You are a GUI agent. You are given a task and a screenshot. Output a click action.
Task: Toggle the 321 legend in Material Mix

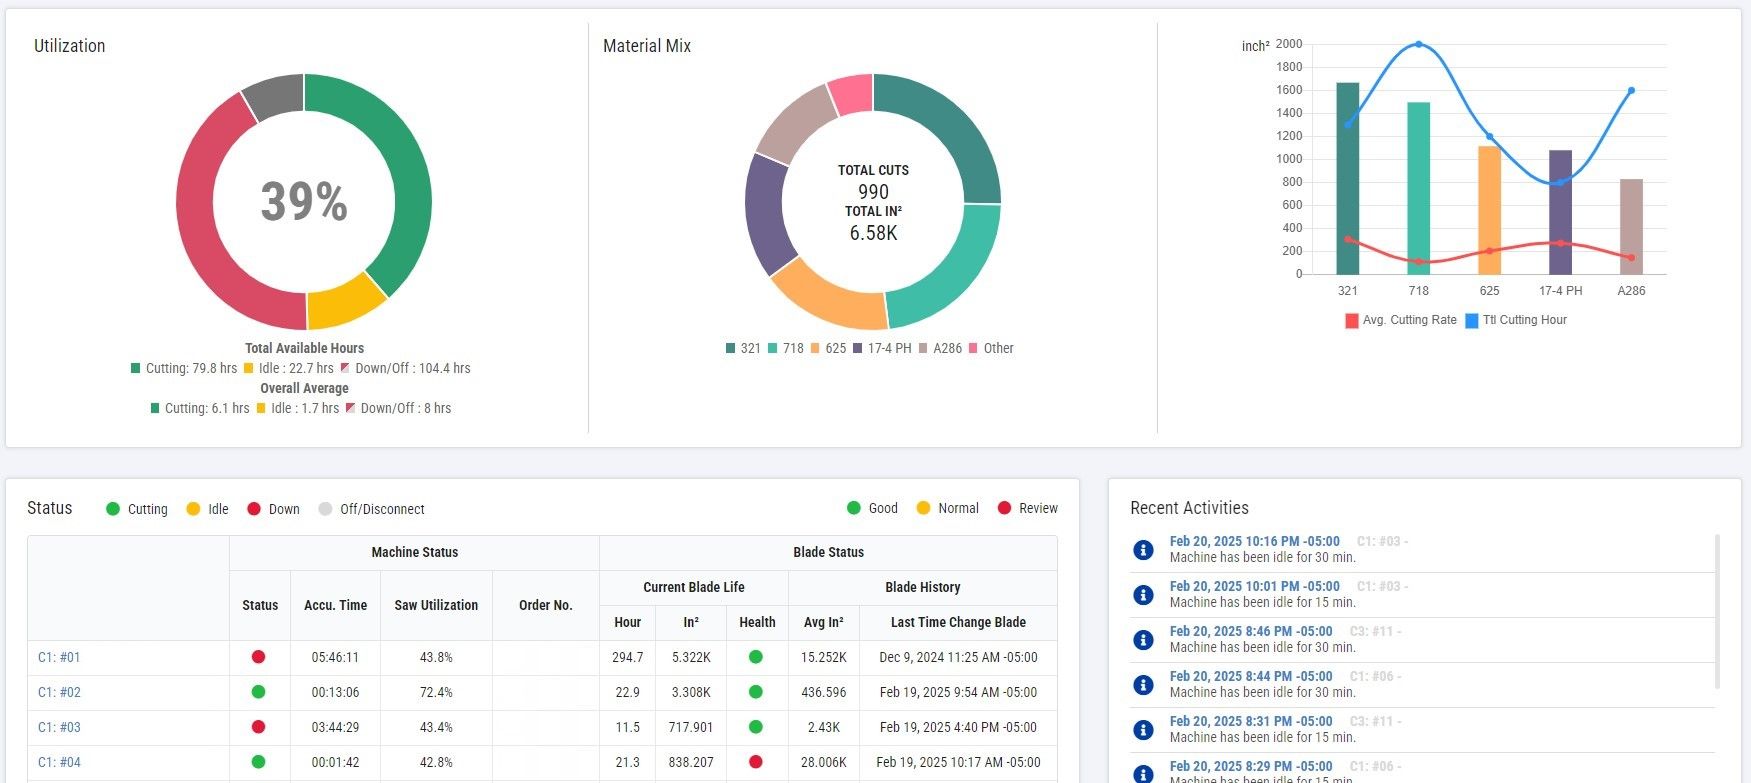click(743, 348)
